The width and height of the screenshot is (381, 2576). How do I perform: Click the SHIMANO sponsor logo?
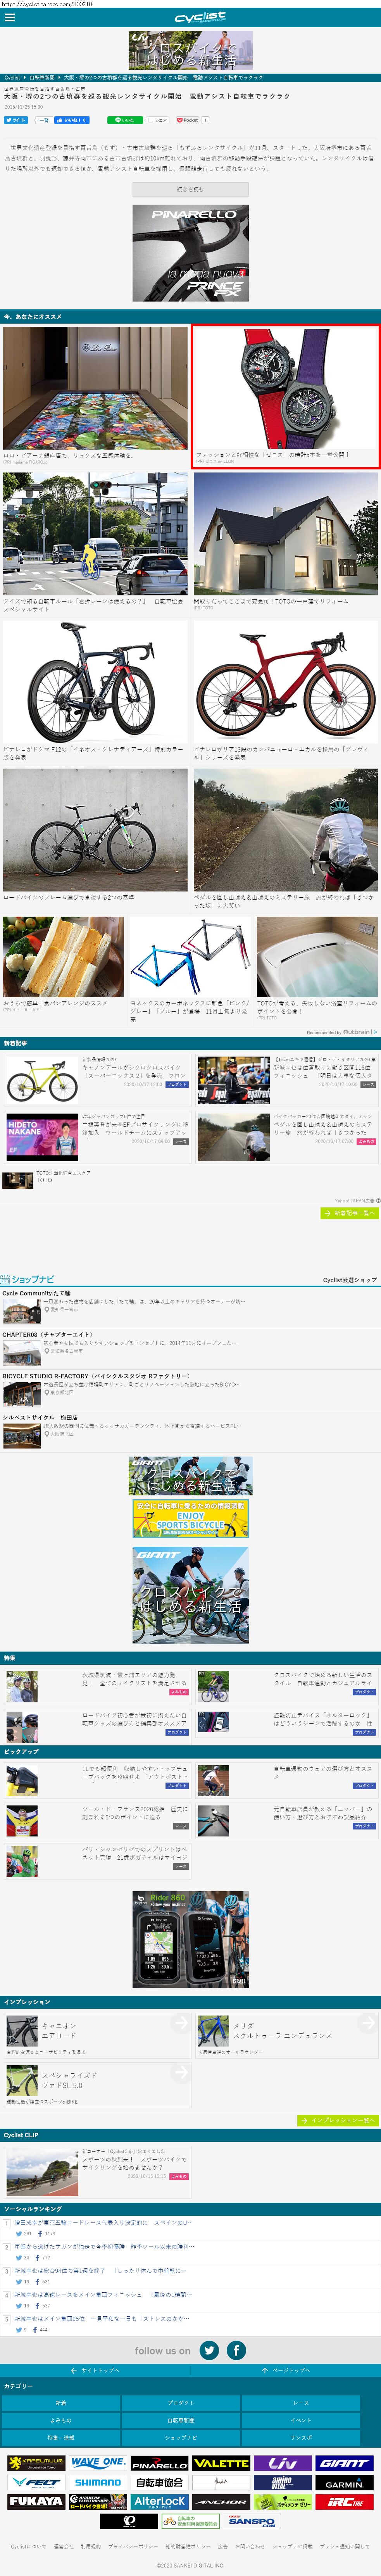[98, 2483]
